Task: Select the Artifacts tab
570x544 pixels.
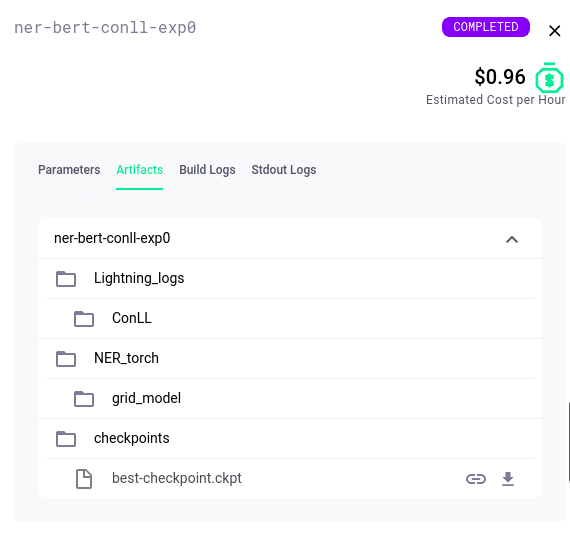Action: (140, 170)
